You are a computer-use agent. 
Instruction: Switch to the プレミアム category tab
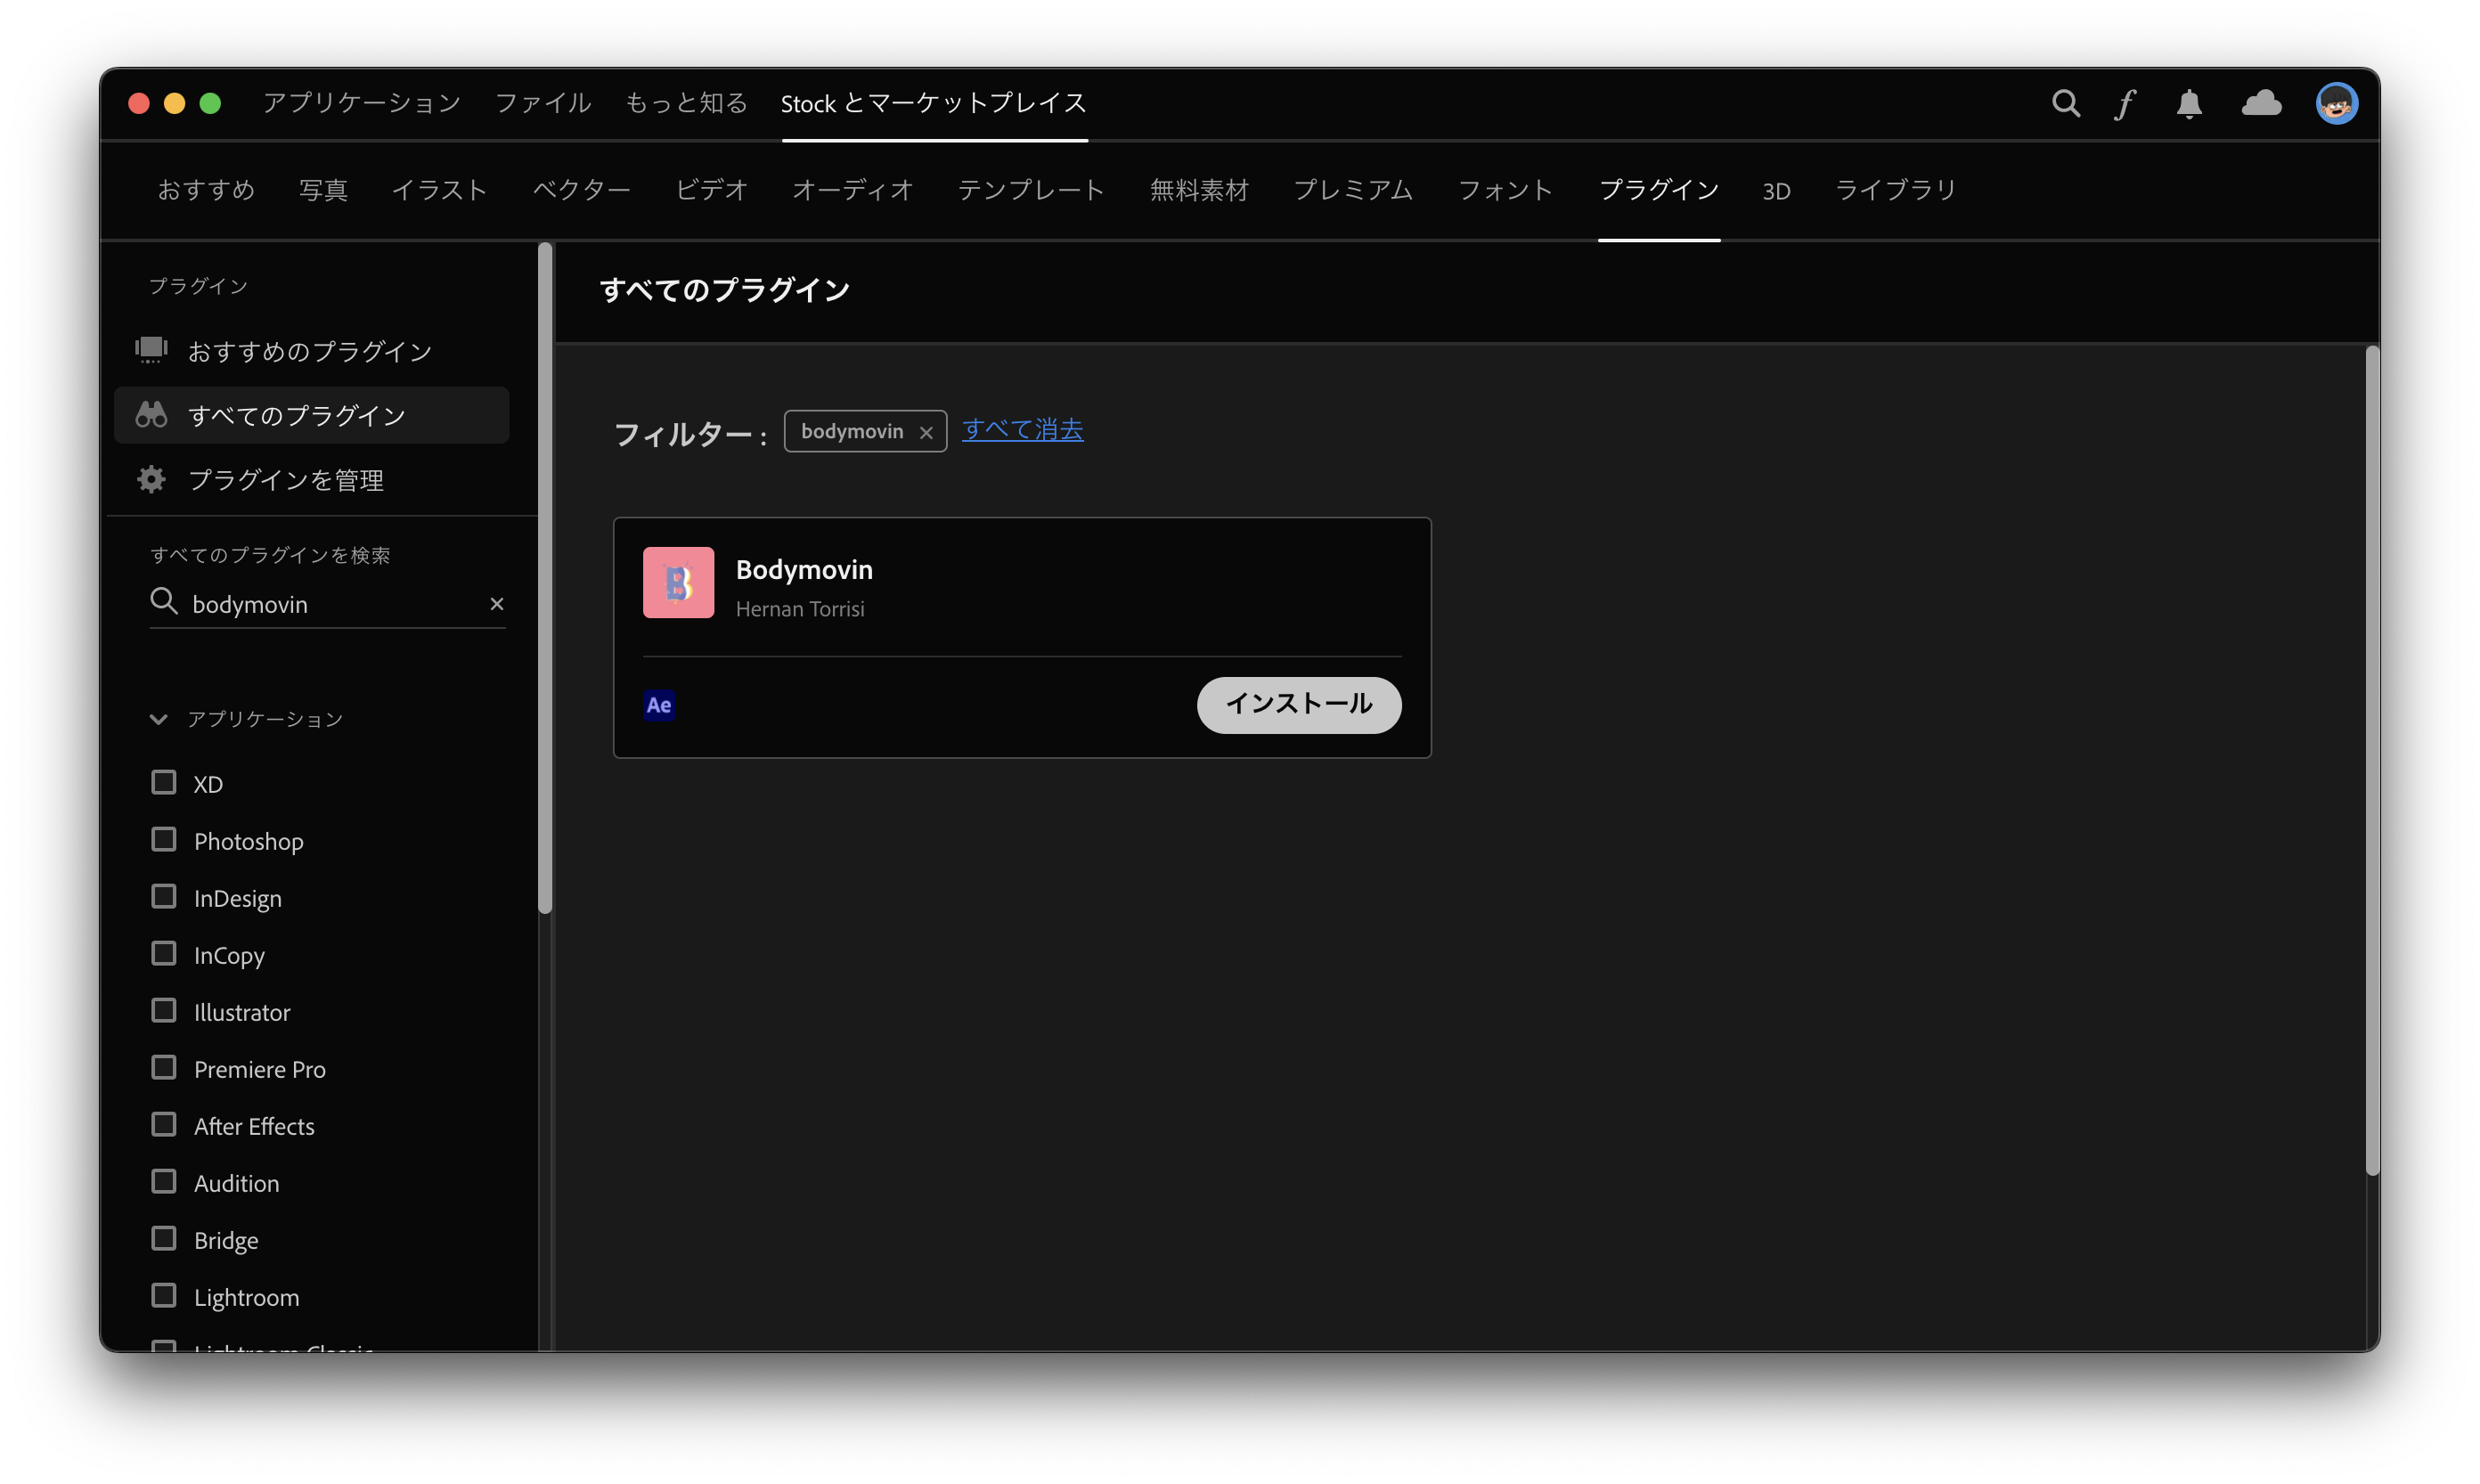click(x=1353, y=190)
